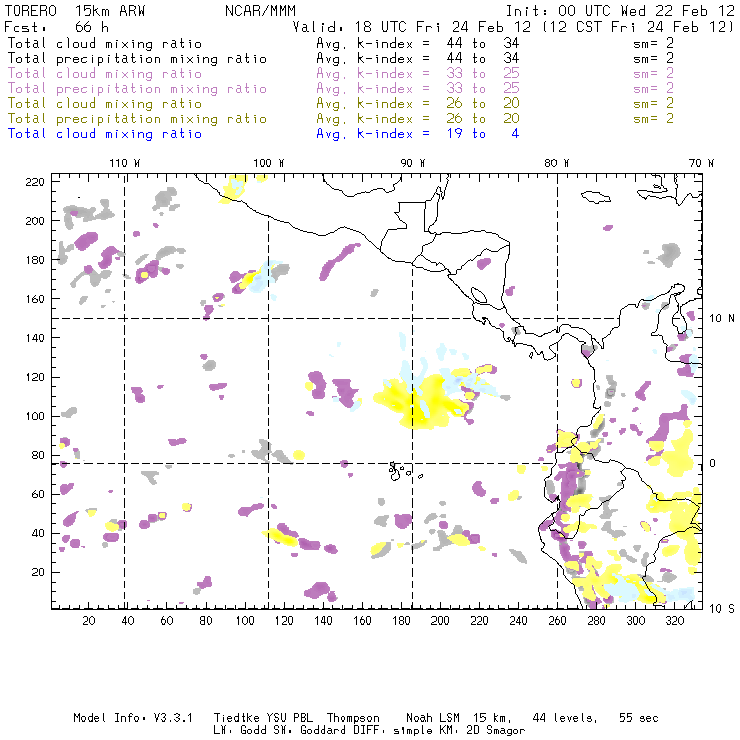Click the 'sm= 2' label in the top black row
740x740 pixels.
coord(653,44)
